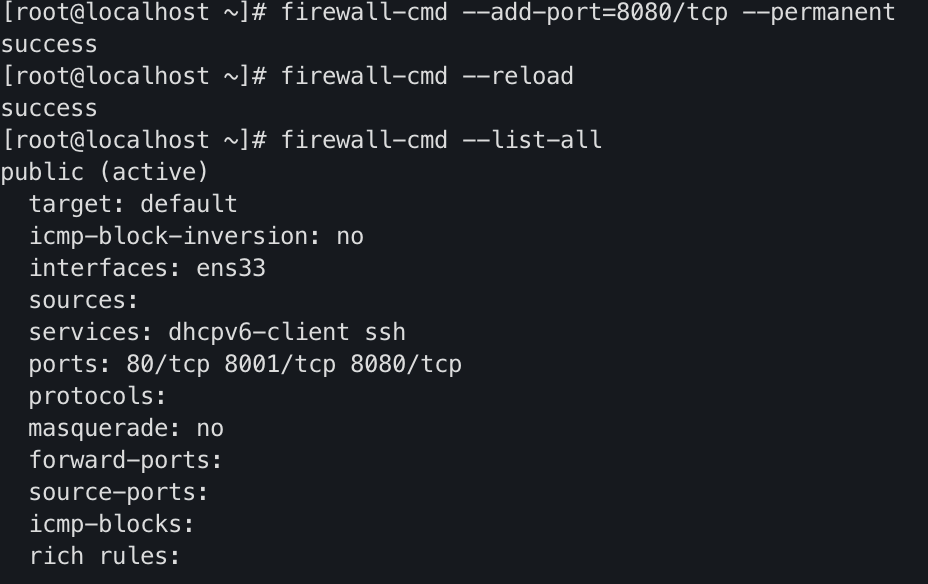Click the 8080/tcp entry in ports list
Screen dimensions: 928x584
[x=406, y=364]
